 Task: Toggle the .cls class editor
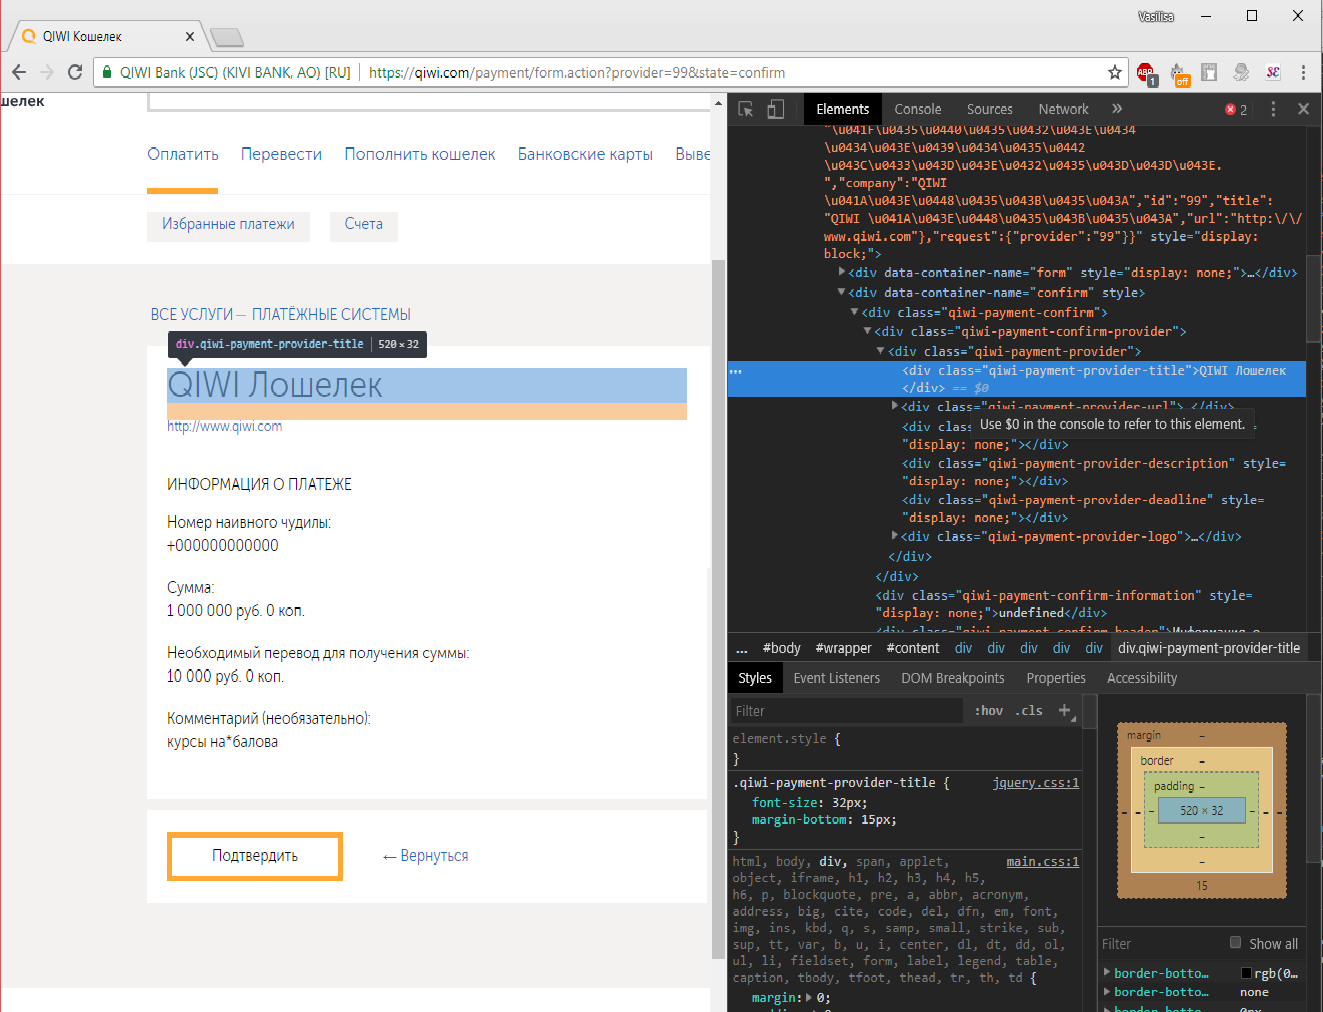[x=1029, y=710]
